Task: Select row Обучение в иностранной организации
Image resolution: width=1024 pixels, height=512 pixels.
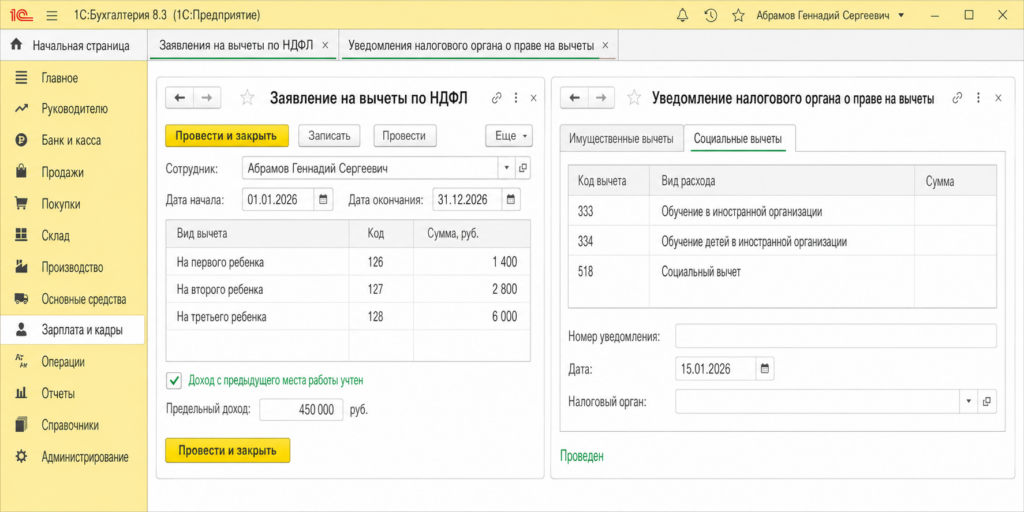Action: [x=782, y=212]
